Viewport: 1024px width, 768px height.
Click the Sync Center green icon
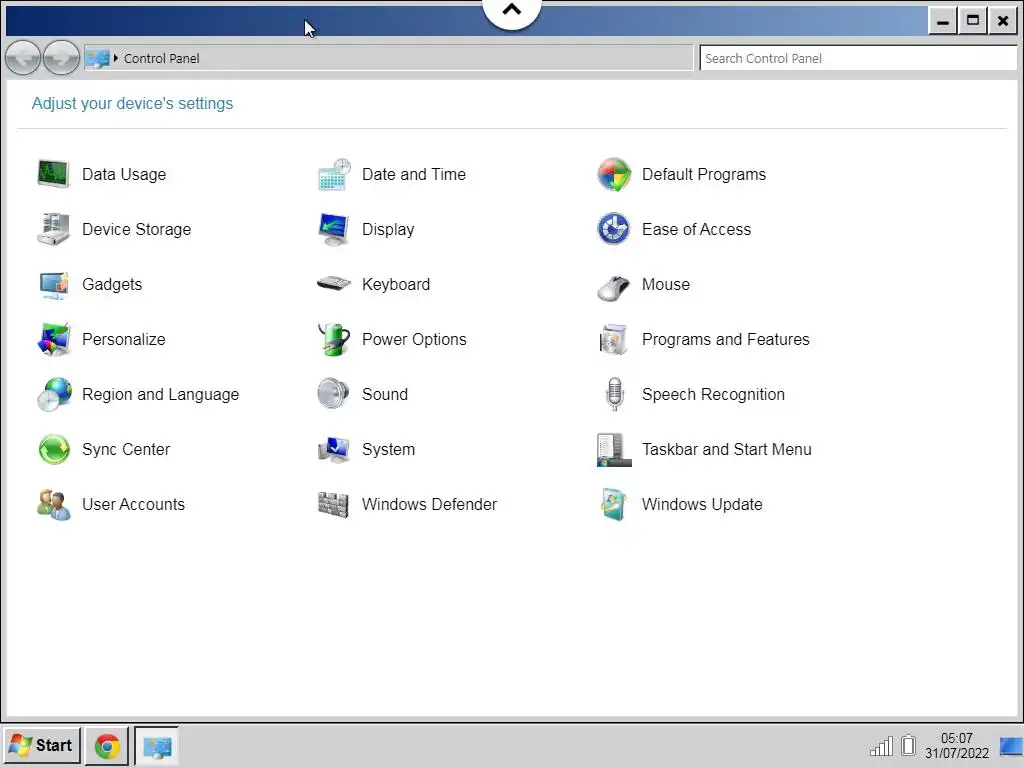tap(54, 449)
